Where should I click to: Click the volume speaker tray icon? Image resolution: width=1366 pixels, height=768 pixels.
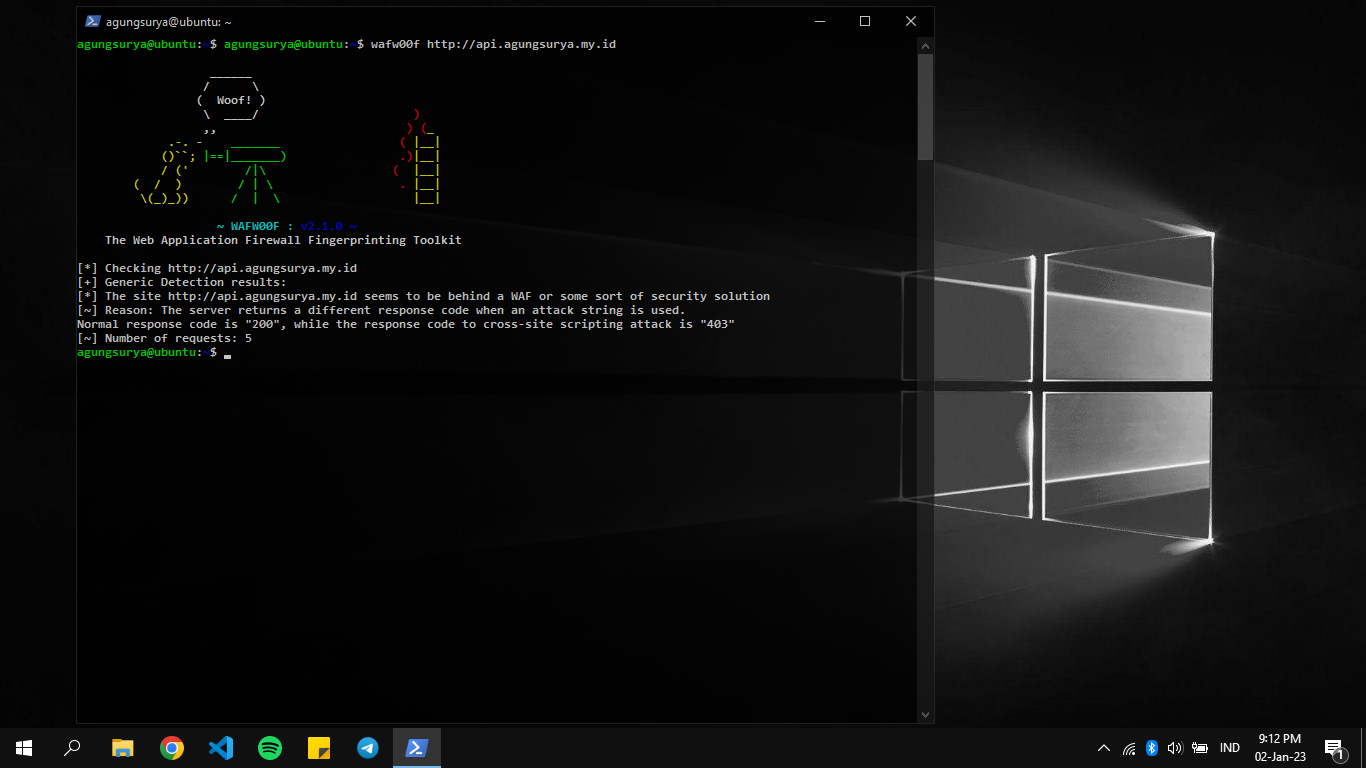coord(1175,748)
